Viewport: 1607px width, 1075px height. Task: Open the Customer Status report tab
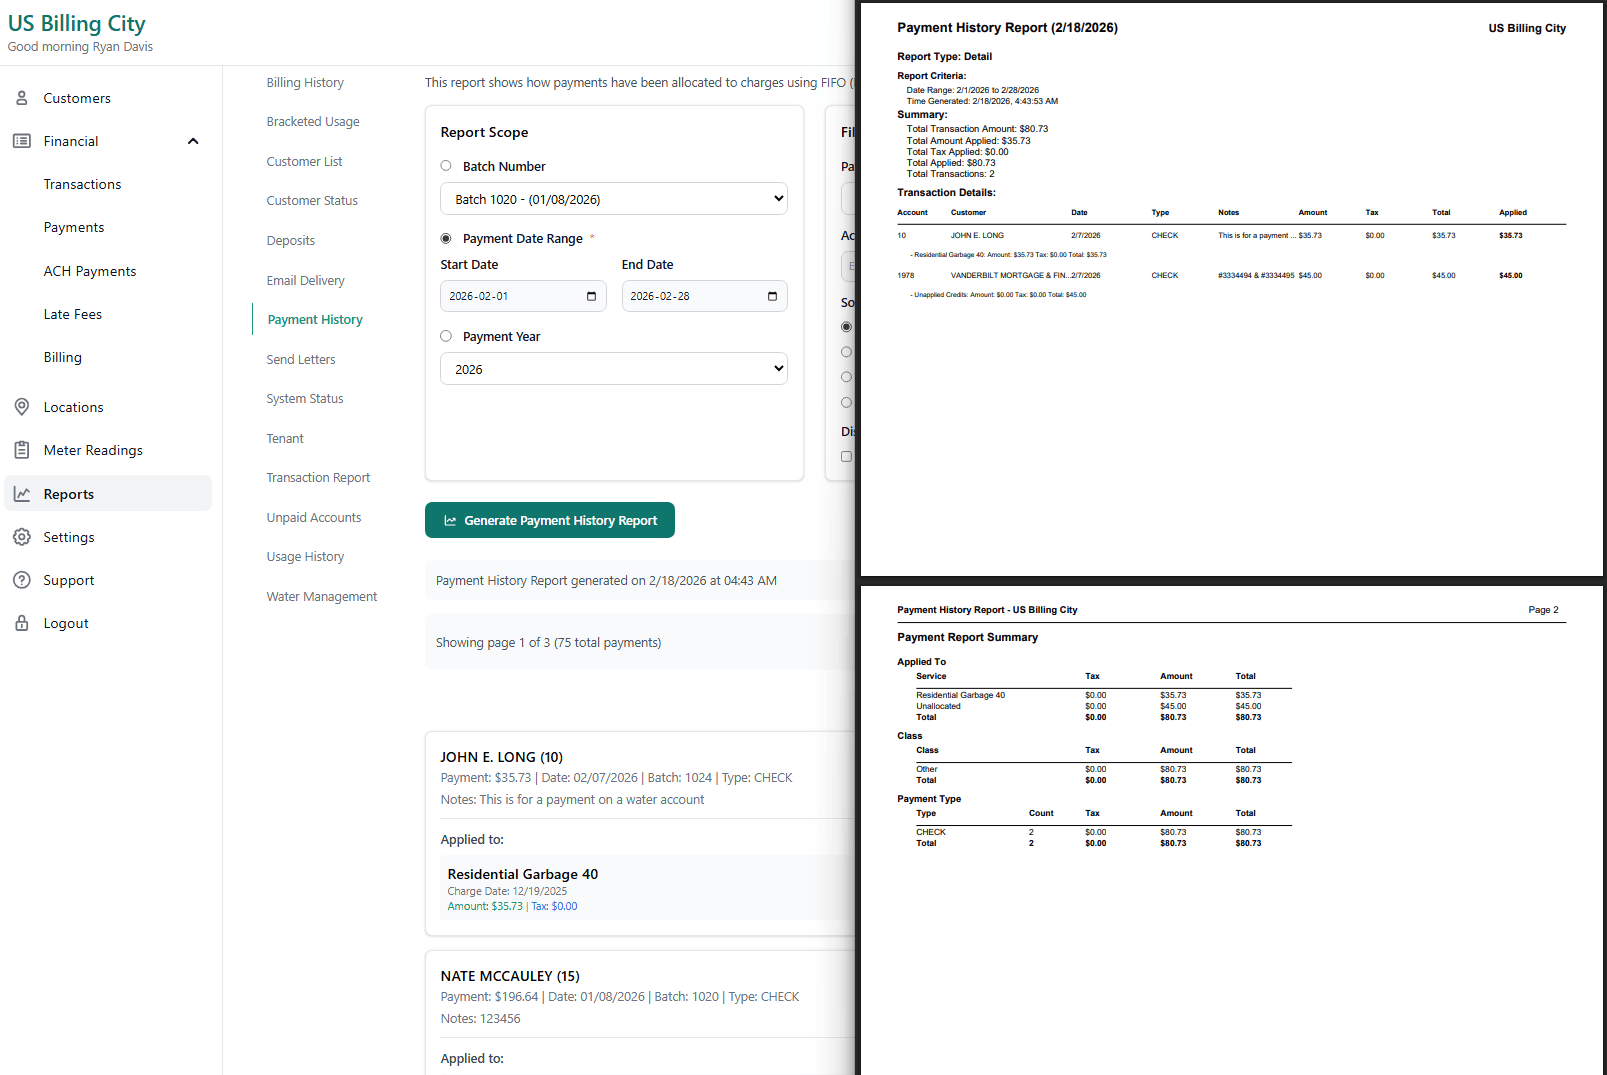(312, 200)
